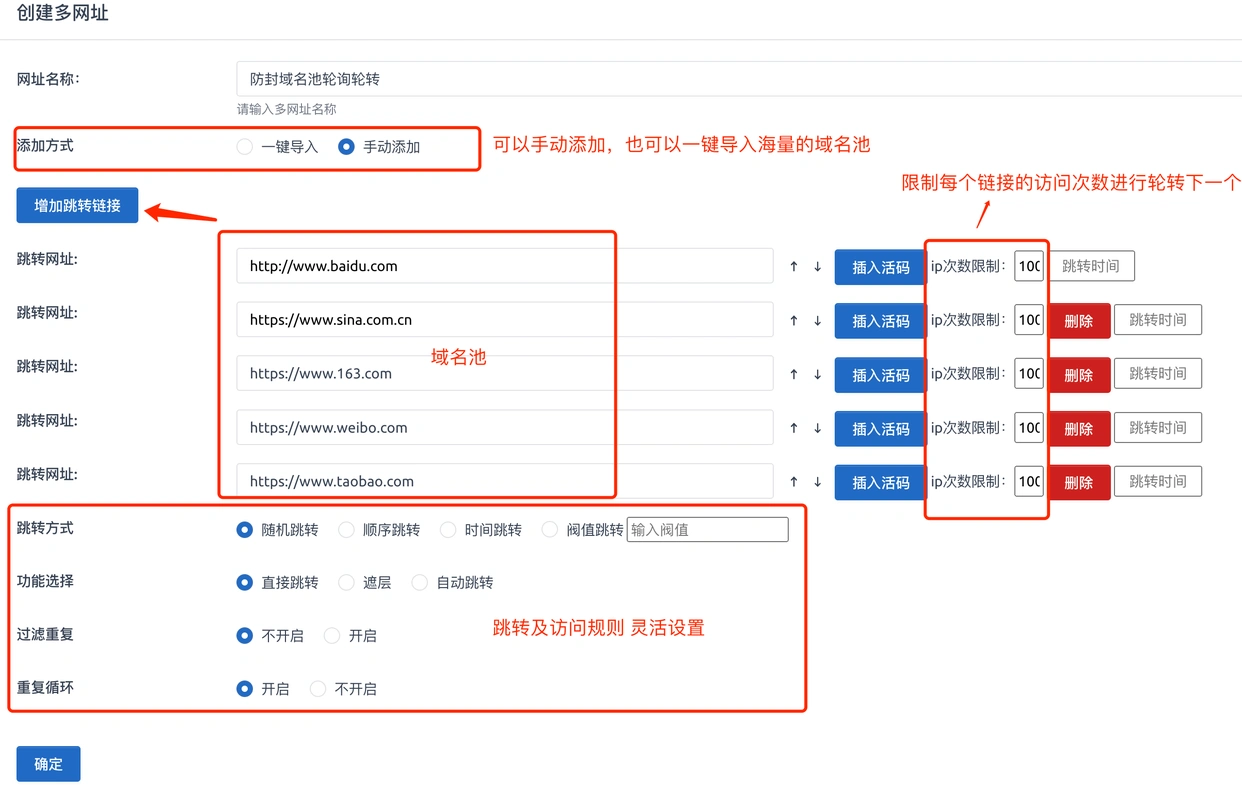Move weibo.com link down one position
This screenshot has height=791, width=1242.
[817, 428]
